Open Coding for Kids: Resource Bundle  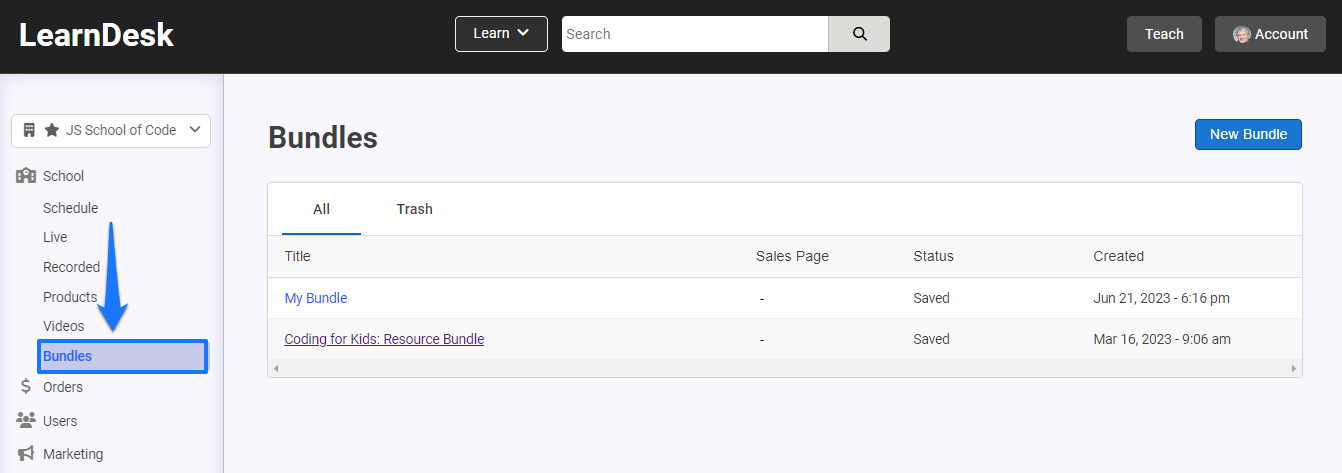[x=384, y=339]
